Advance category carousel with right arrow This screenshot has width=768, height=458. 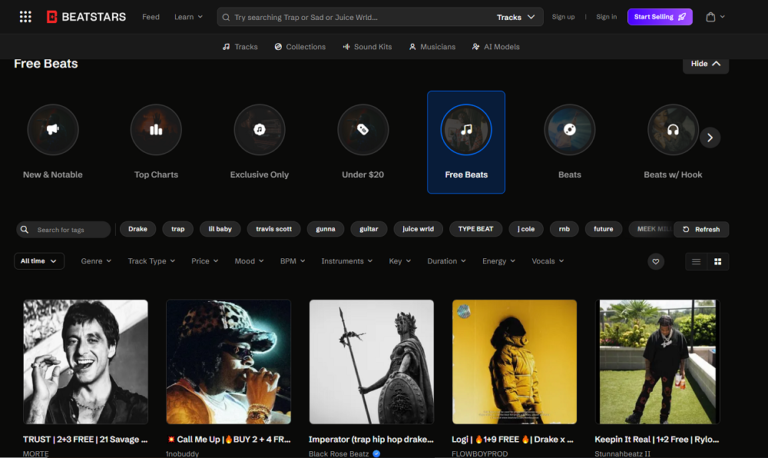(x=710, y=138)
